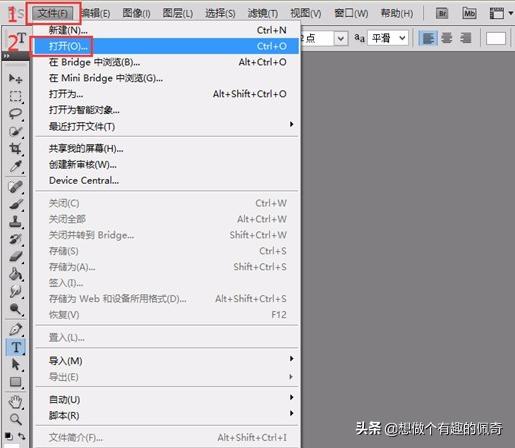Viewport: 515px width, 448px height.
Task: Open the 视图(V) menu
Action: [x=306, y=13]
